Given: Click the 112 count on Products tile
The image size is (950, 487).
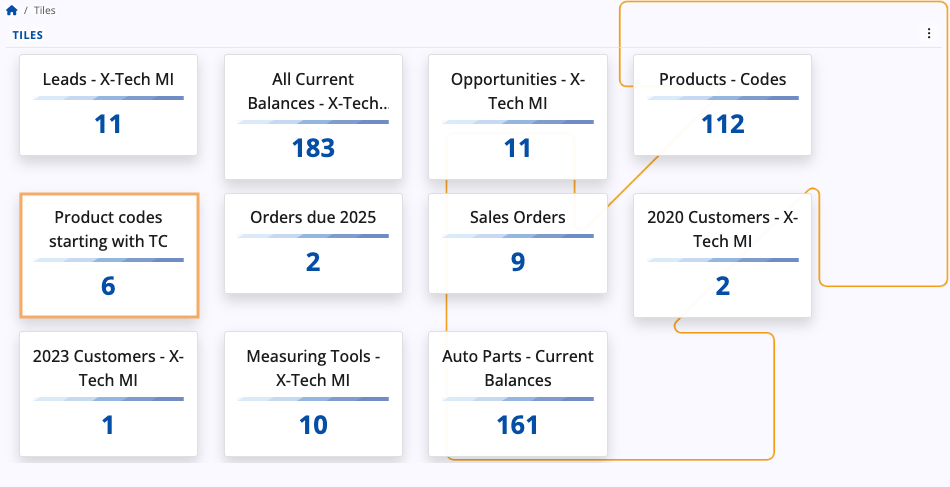Looking at the screenshot, I should [722, 124].
